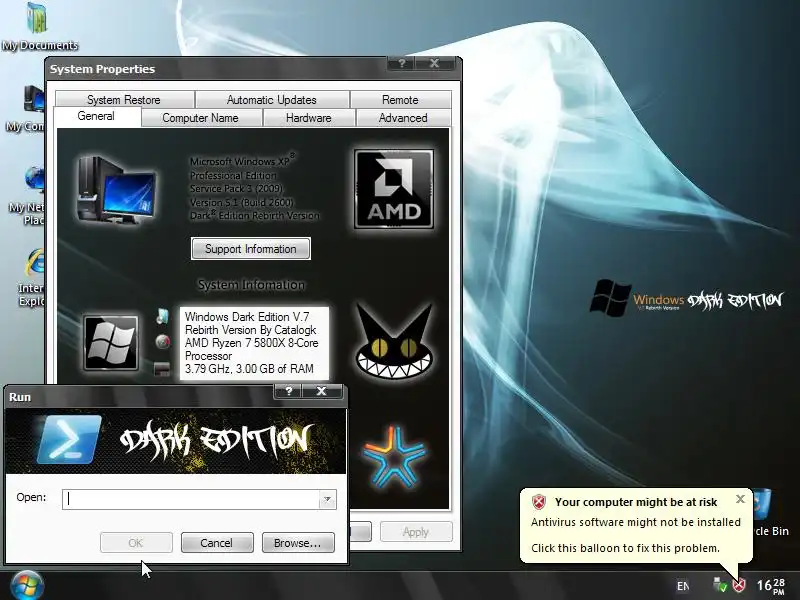
Task: Select the General tab
Action: tap(96, 116)
